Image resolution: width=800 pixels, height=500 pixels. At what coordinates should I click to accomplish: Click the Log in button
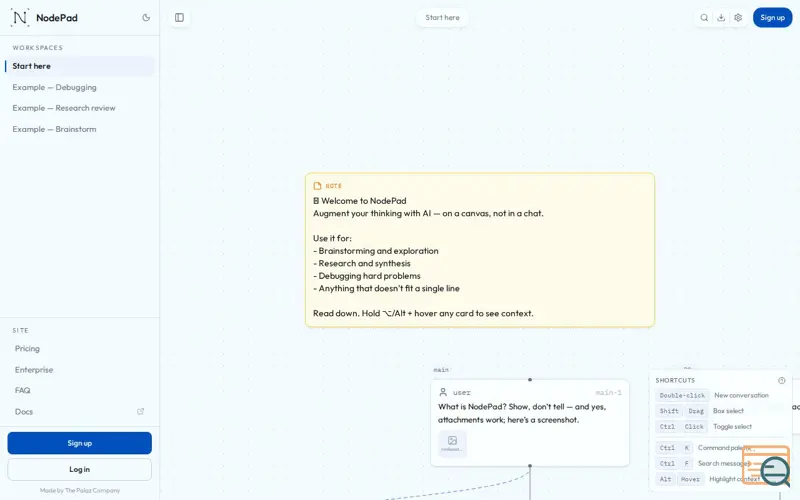click(80, 469)
